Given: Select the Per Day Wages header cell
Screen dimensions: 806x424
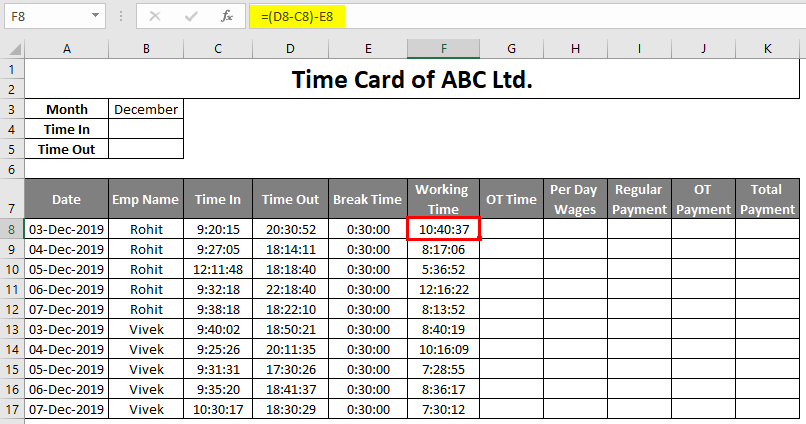Looking at the screenshot, I should [575, 199].
